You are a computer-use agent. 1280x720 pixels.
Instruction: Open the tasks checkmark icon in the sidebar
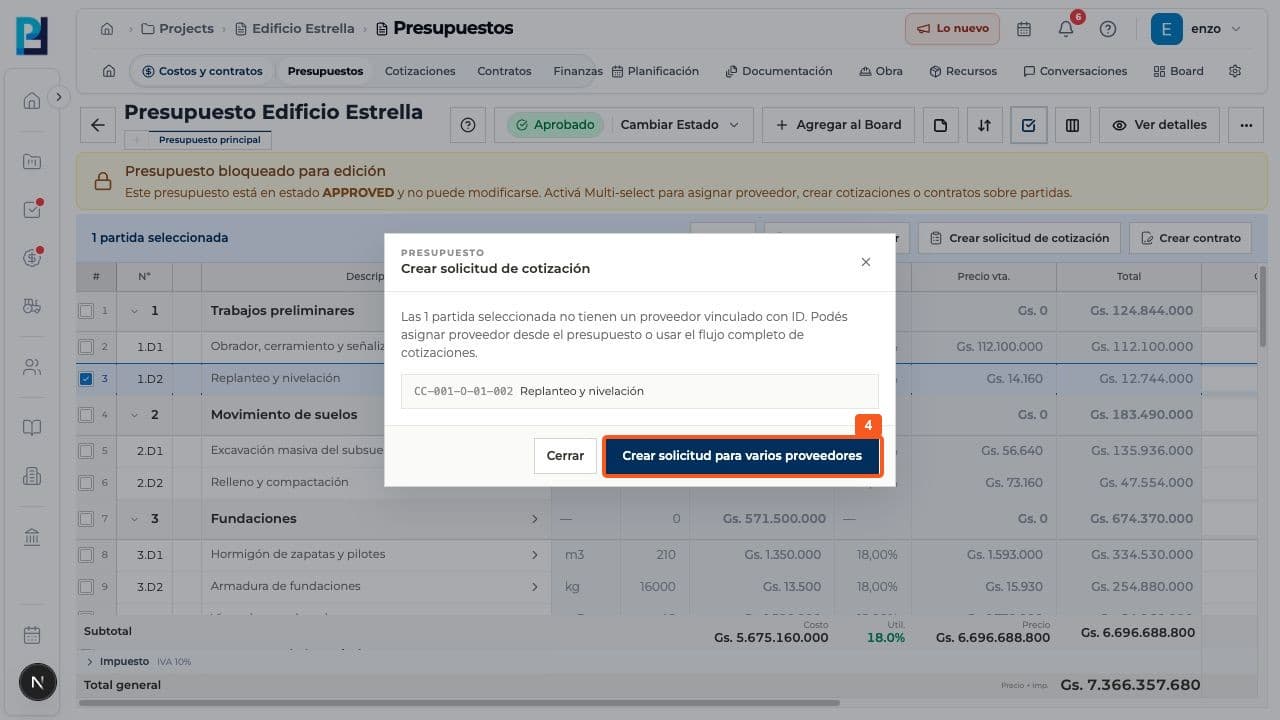[x=32, y=210]
